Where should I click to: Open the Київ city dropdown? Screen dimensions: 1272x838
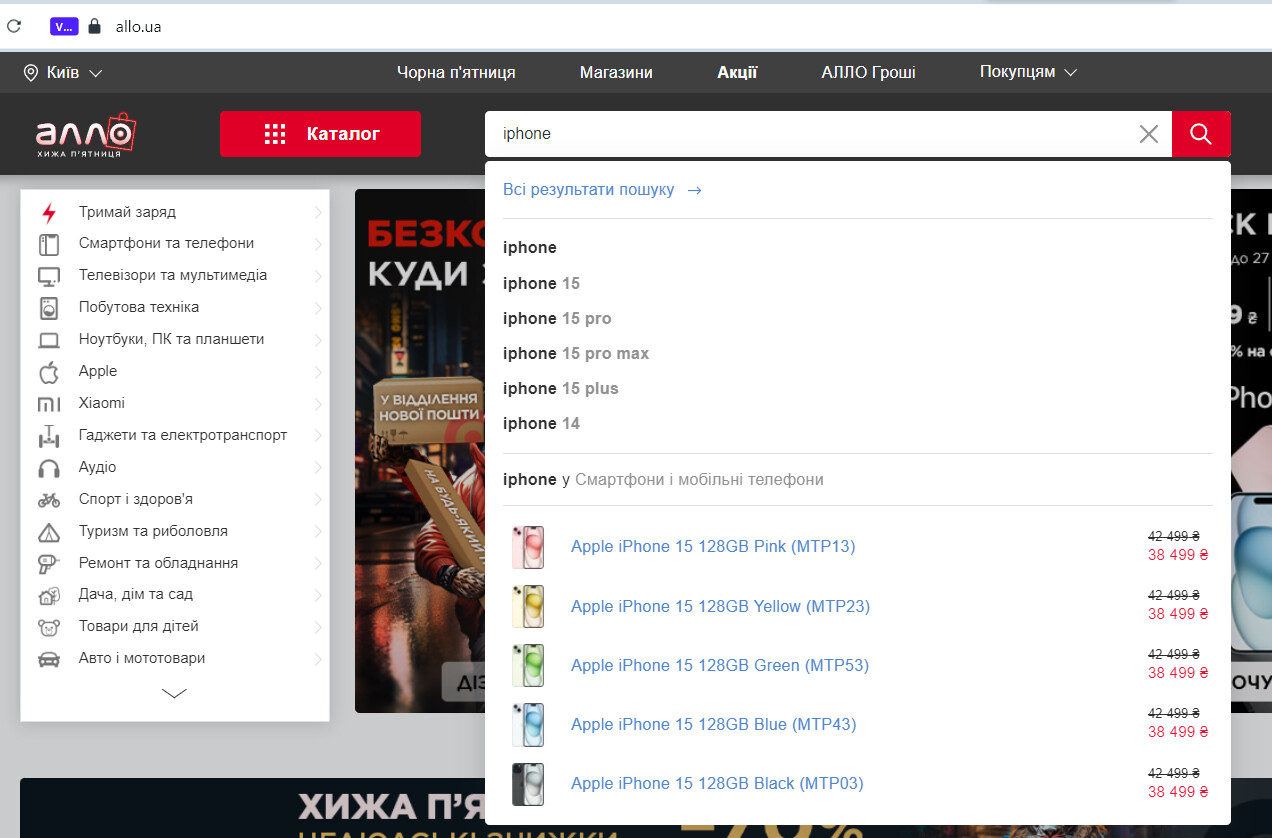tap(63, 73)
